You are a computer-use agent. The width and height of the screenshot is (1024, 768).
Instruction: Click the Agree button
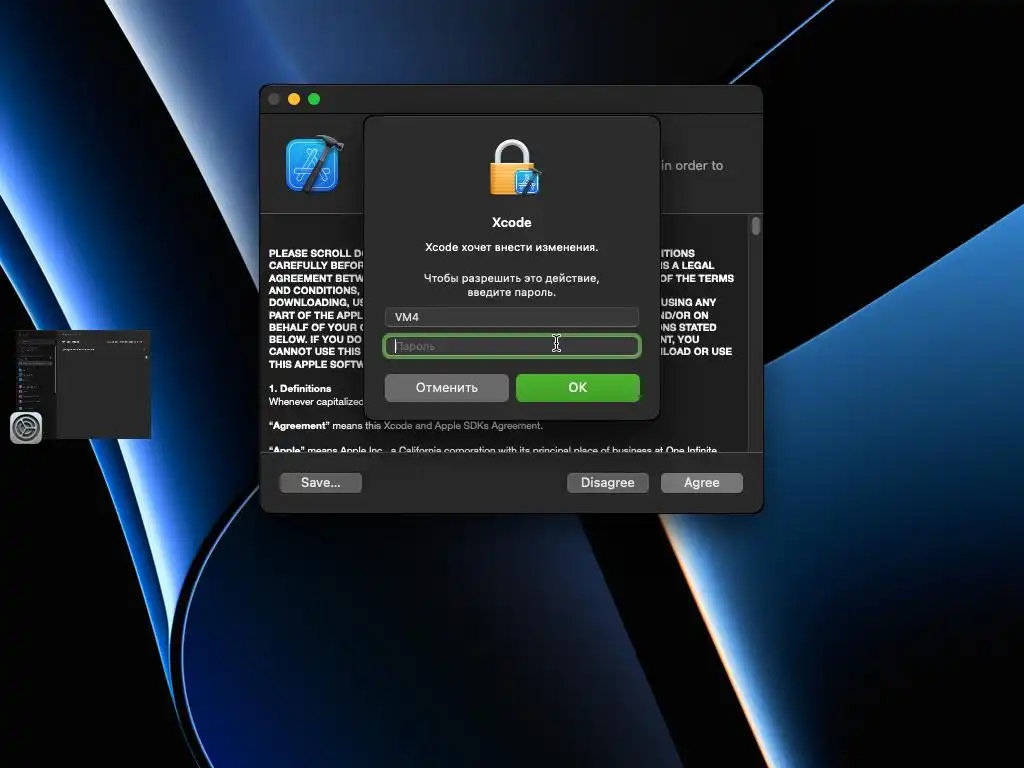coord(701,483)
